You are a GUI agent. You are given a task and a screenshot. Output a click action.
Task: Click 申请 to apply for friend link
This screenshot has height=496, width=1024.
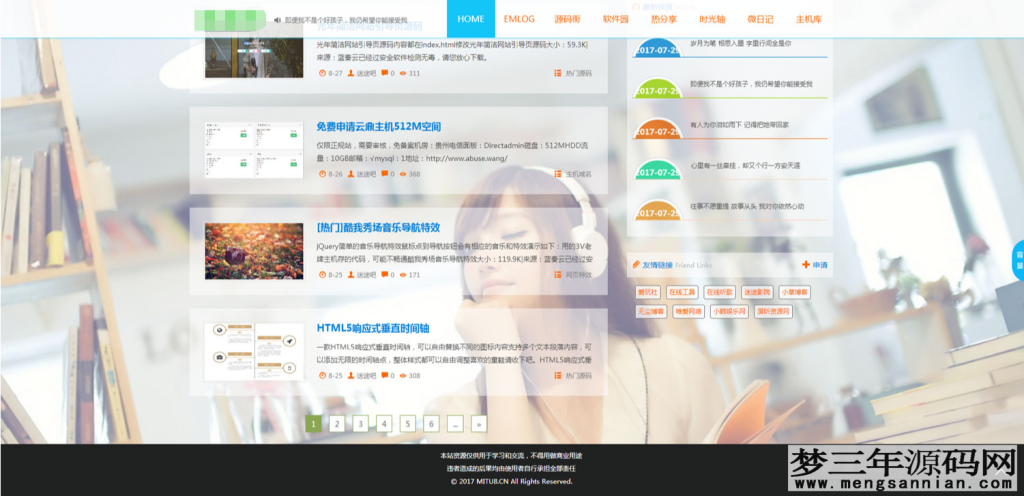[x=820, y=265]
